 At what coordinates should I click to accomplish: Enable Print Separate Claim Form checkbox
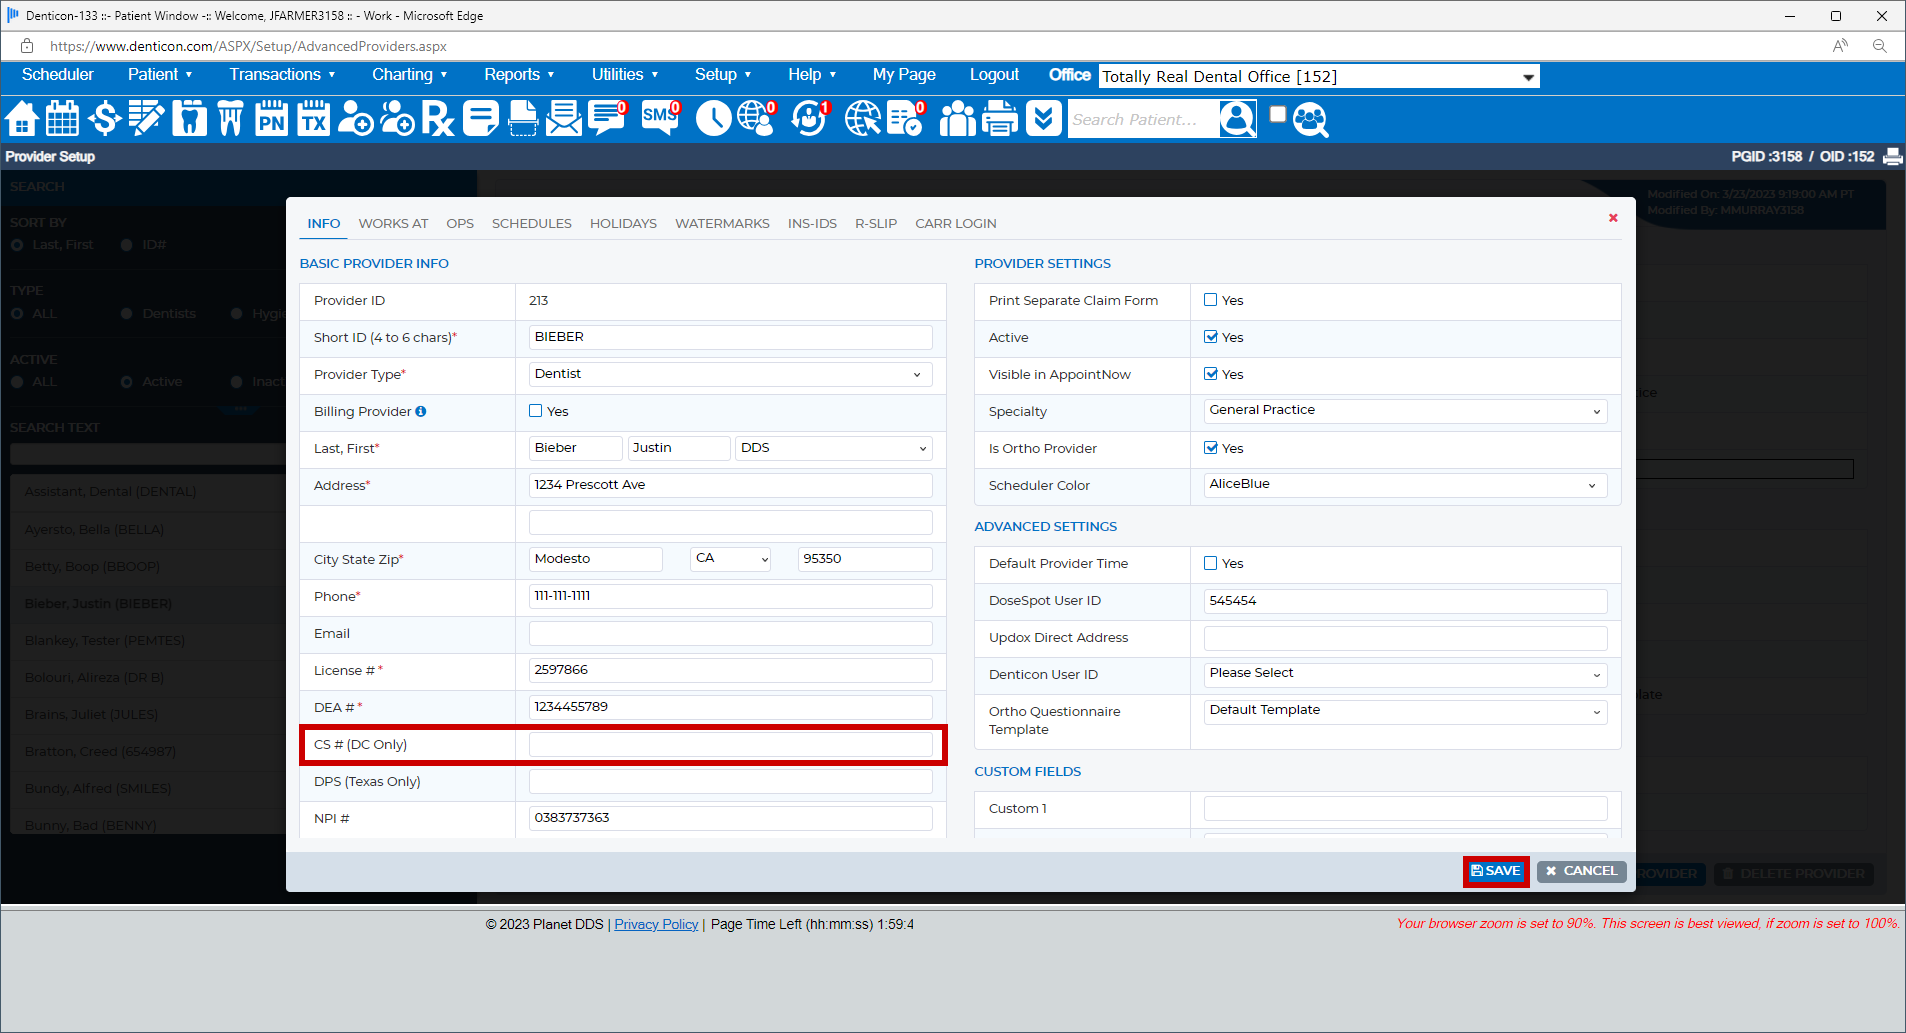pos(1211,300)
